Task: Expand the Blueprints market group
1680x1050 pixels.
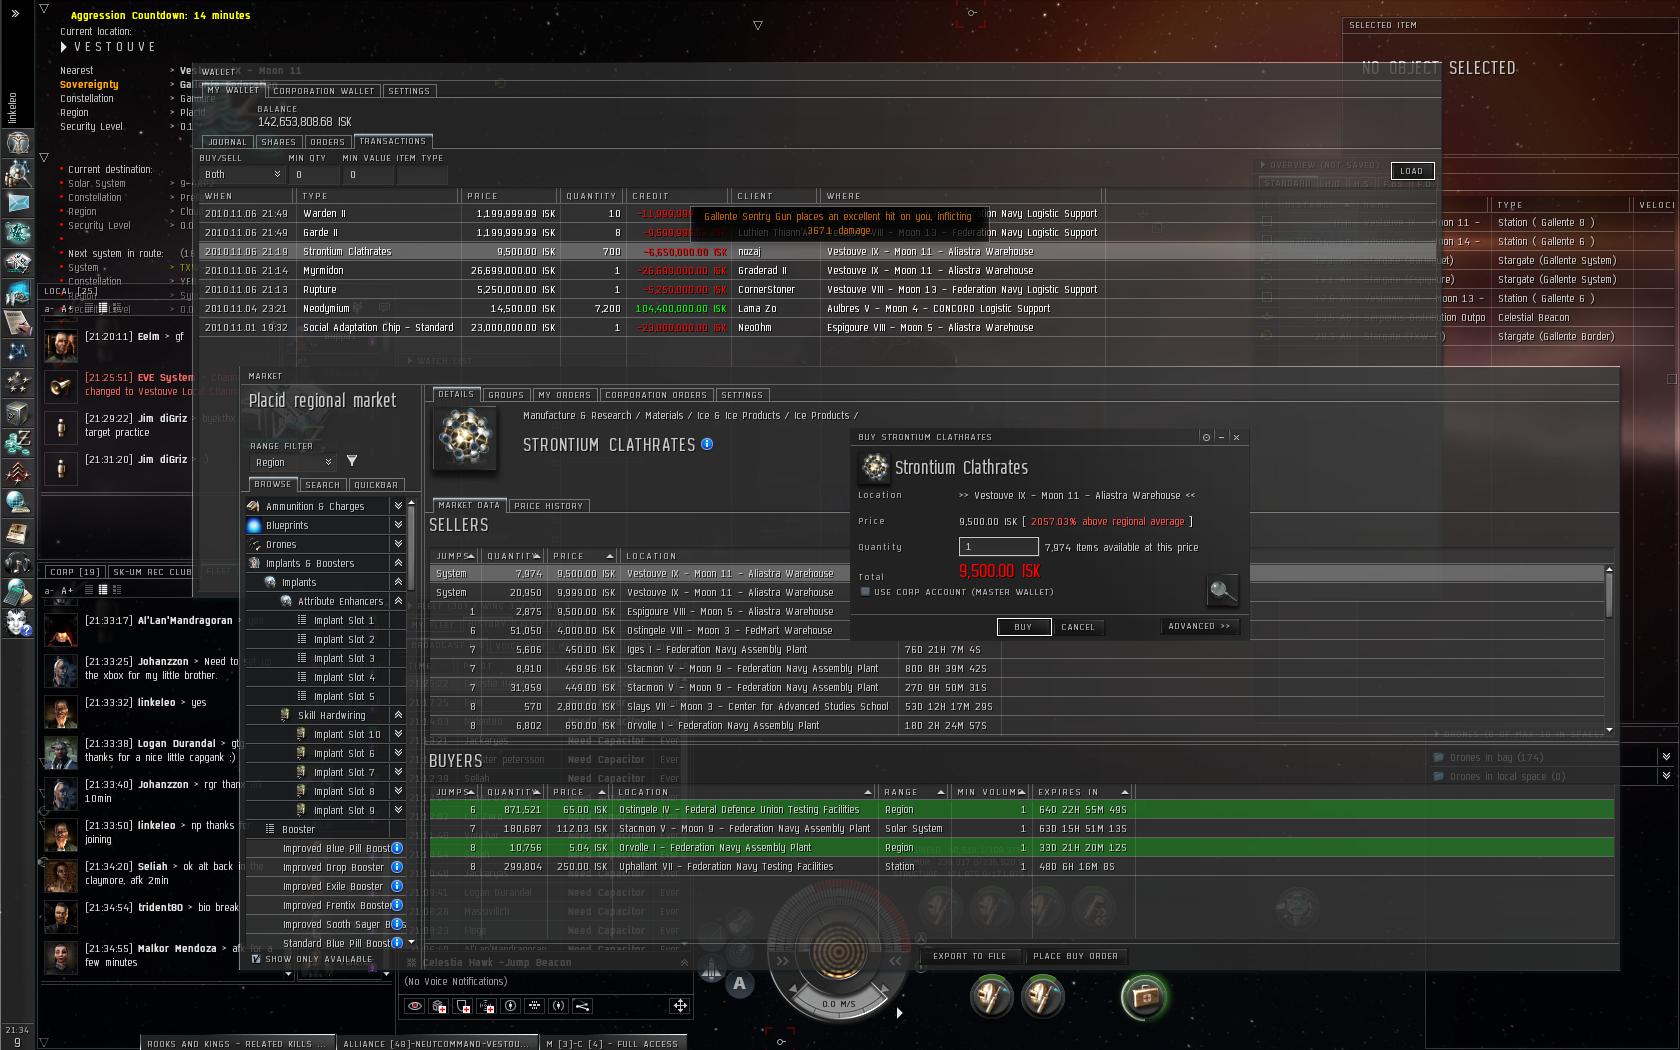Action: point(398,525)
